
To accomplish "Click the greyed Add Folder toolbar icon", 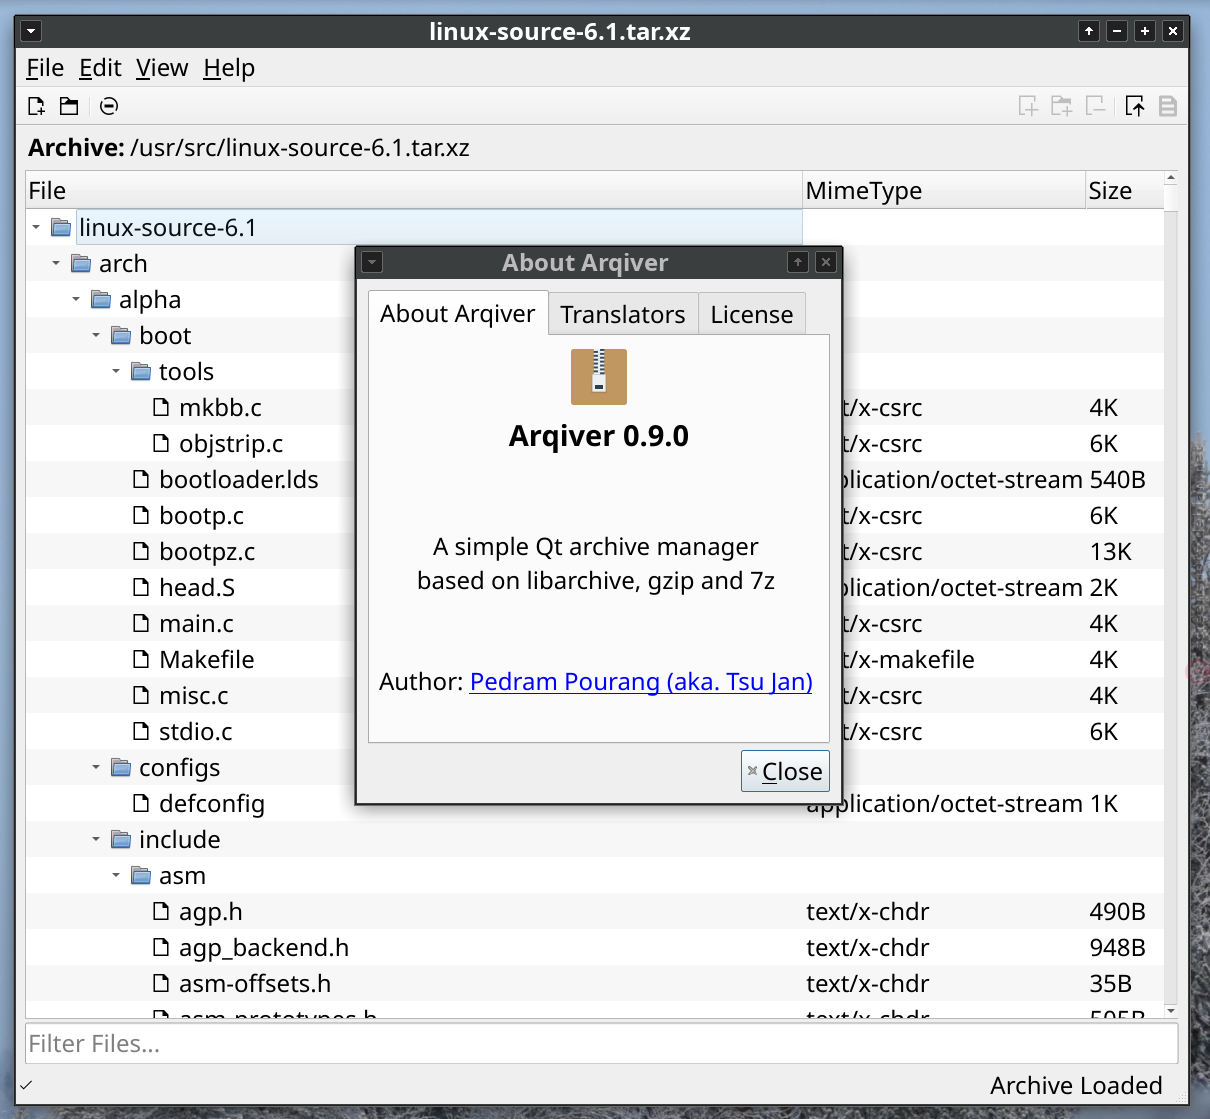I will coord(1062,106).
